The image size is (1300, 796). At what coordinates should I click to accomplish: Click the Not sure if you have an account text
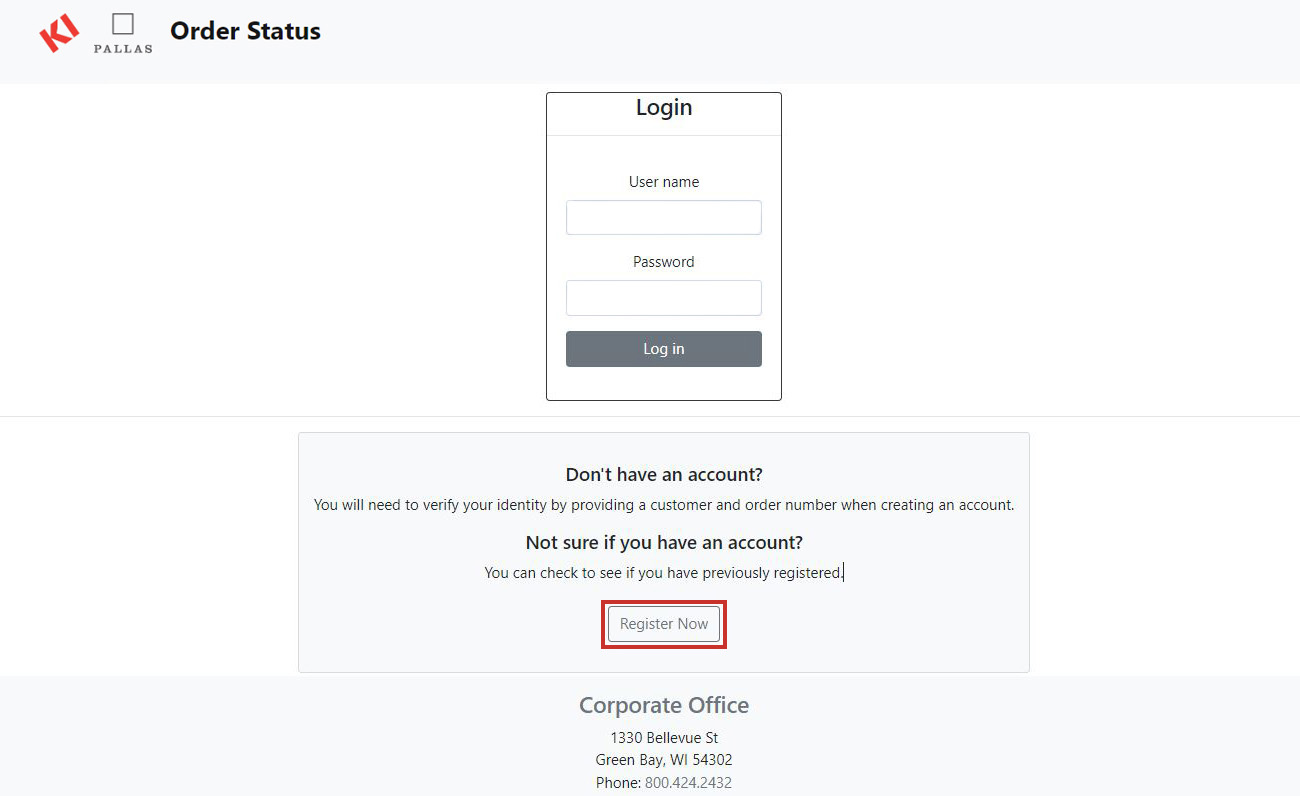pyautogui.click(x=663, y=541)
